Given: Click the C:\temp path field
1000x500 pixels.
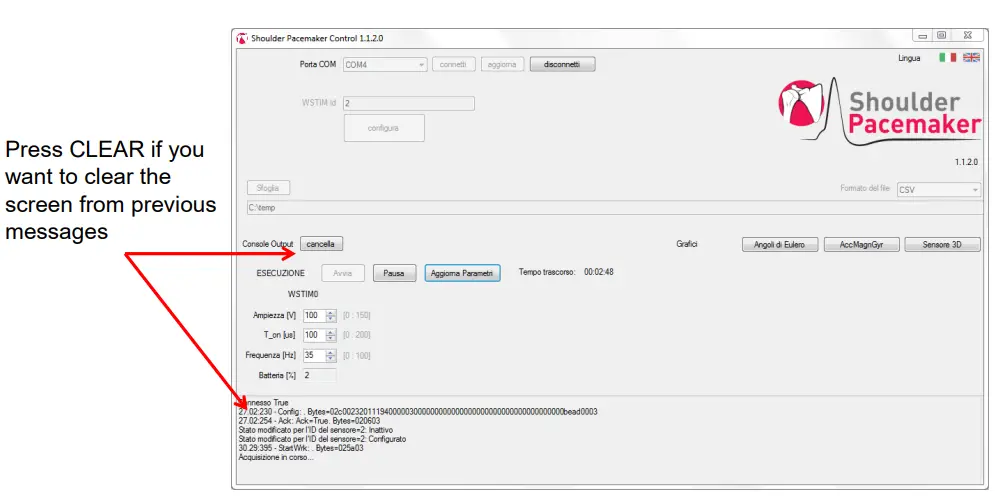Looking at the screenshot, I should [615, 207].
